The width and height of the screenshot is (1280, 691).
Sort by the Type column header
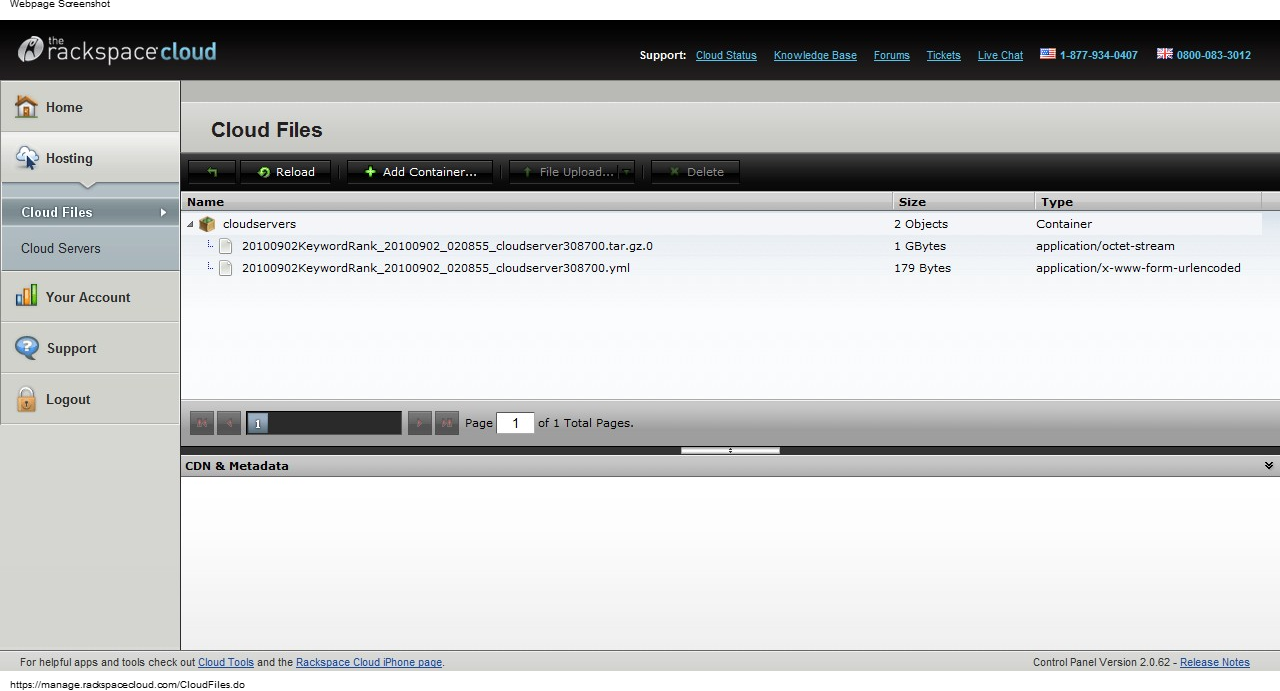click(x=1149, y=201)
